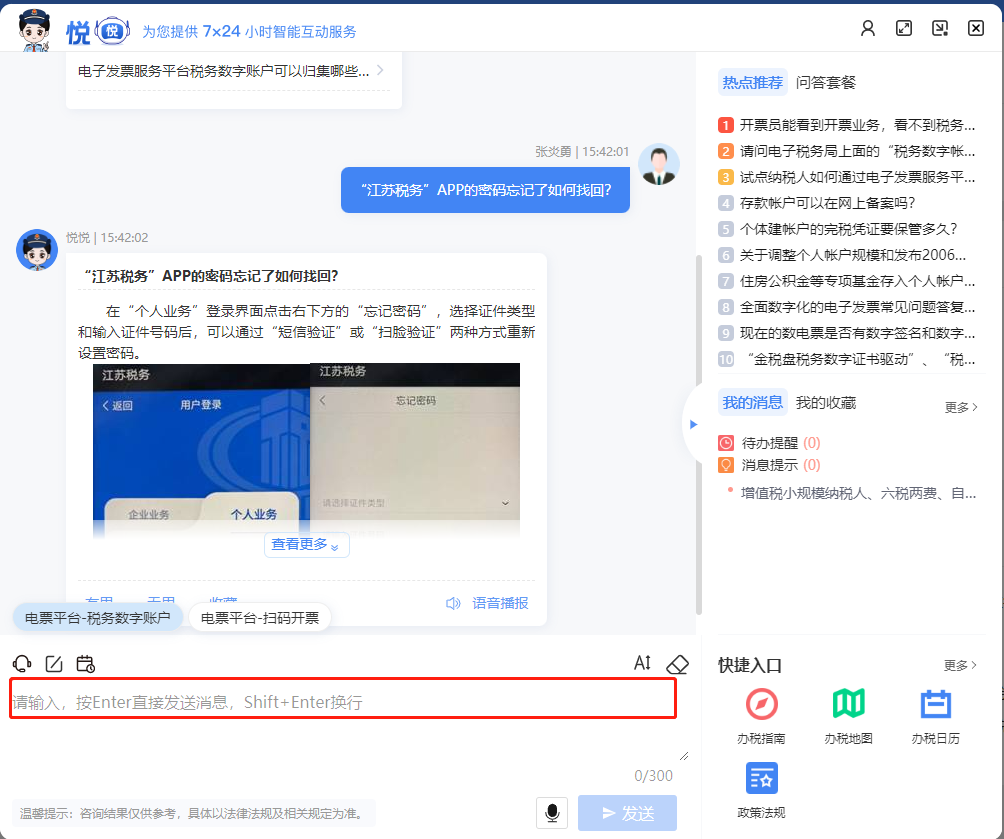Viewport: 1004px width, 839px height.
Task: Click the 语音播报 speaker icon
Action: (453, 603)
